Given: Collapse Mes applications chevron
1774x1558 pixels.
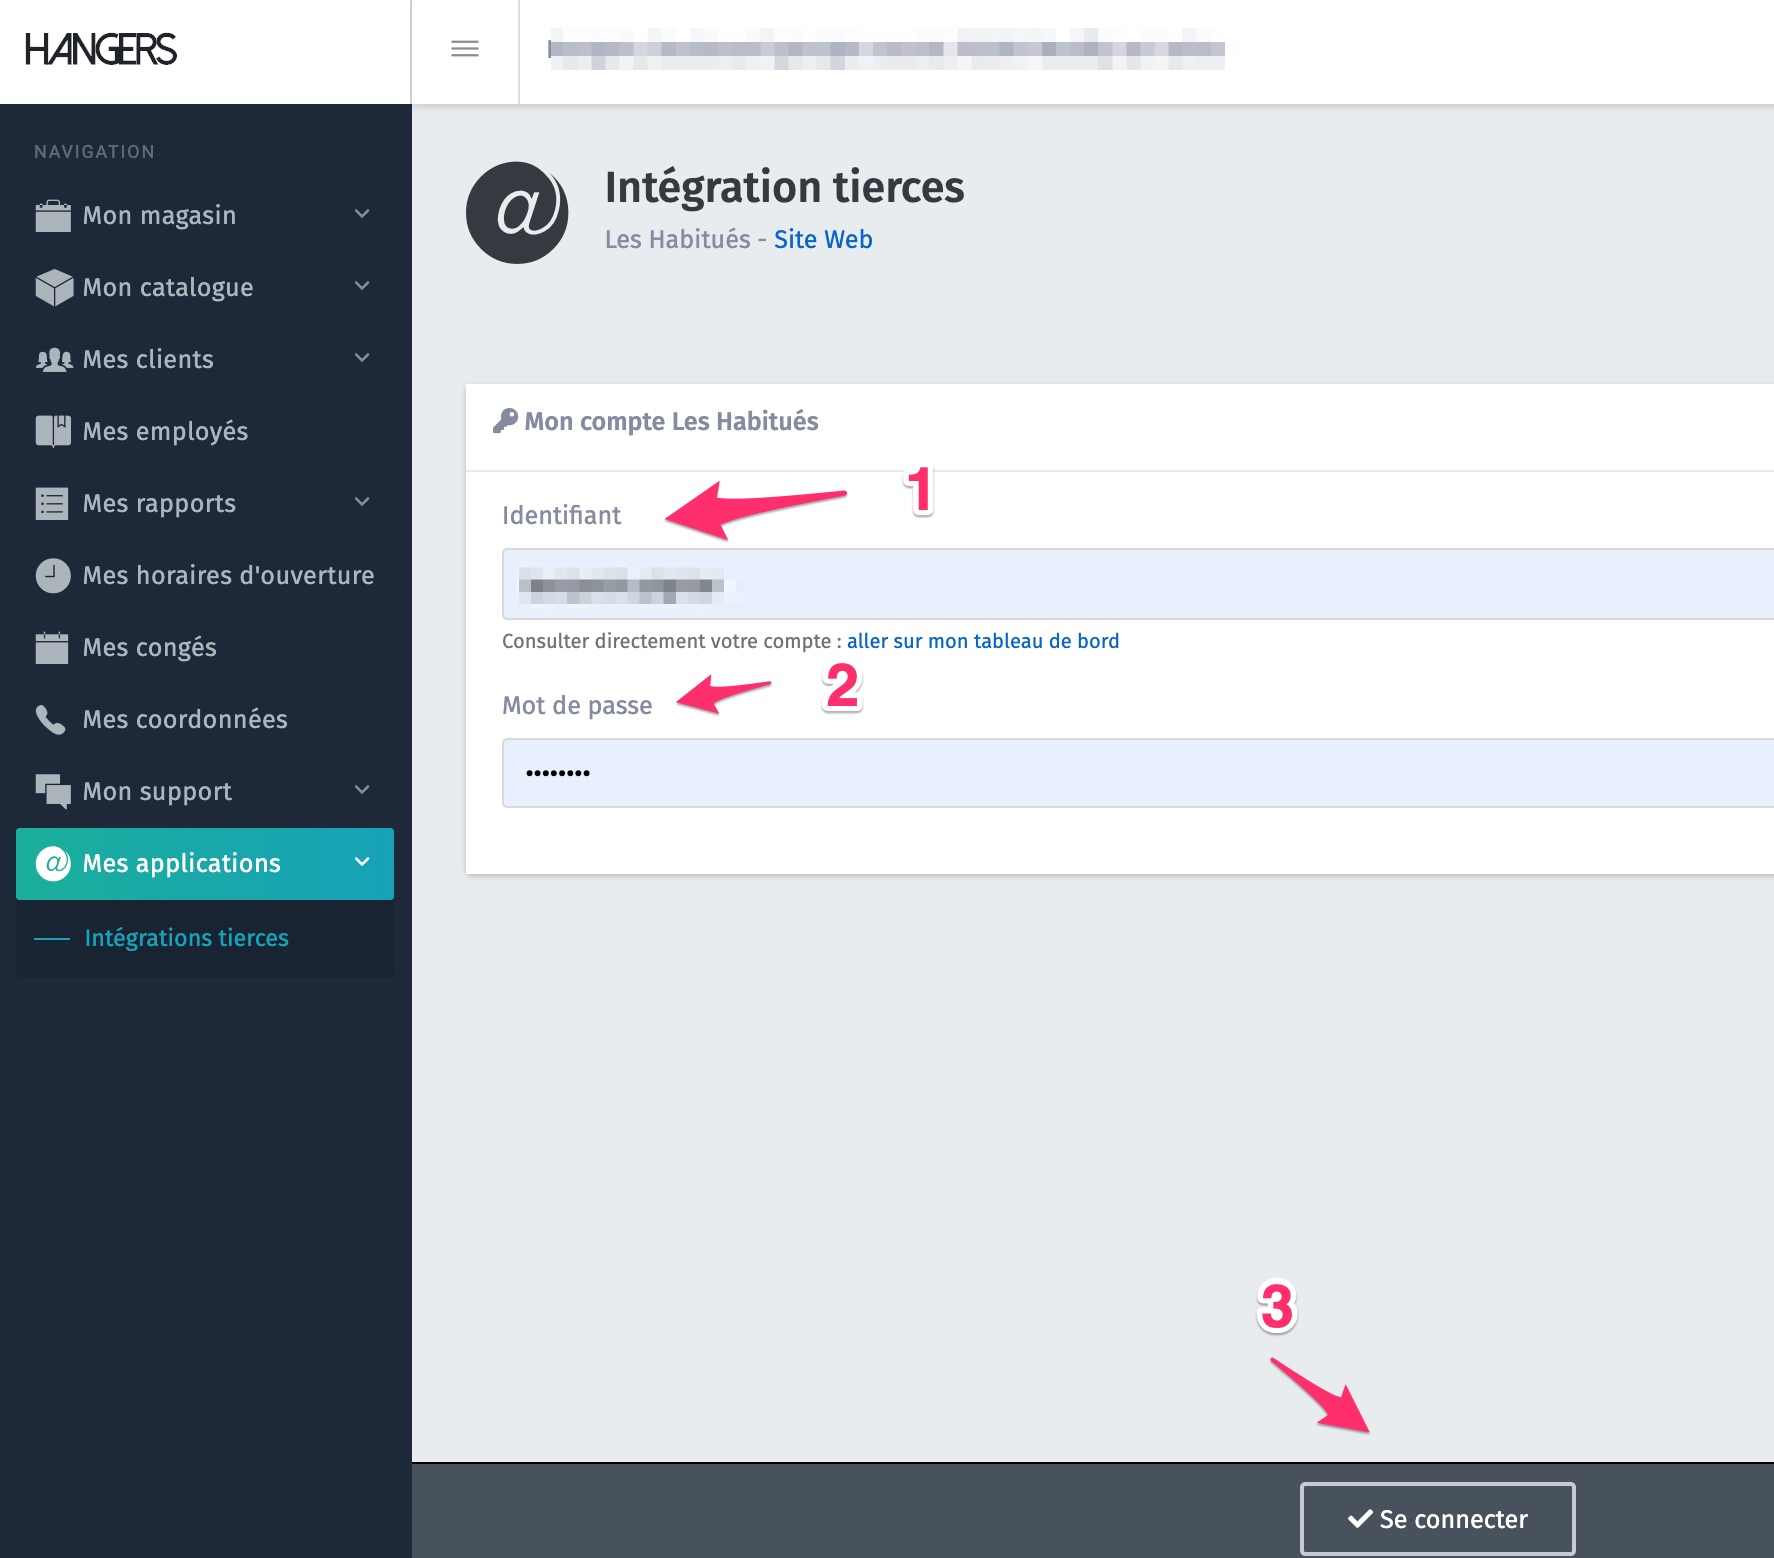Looking at the screenshot, I should point(362,862).
